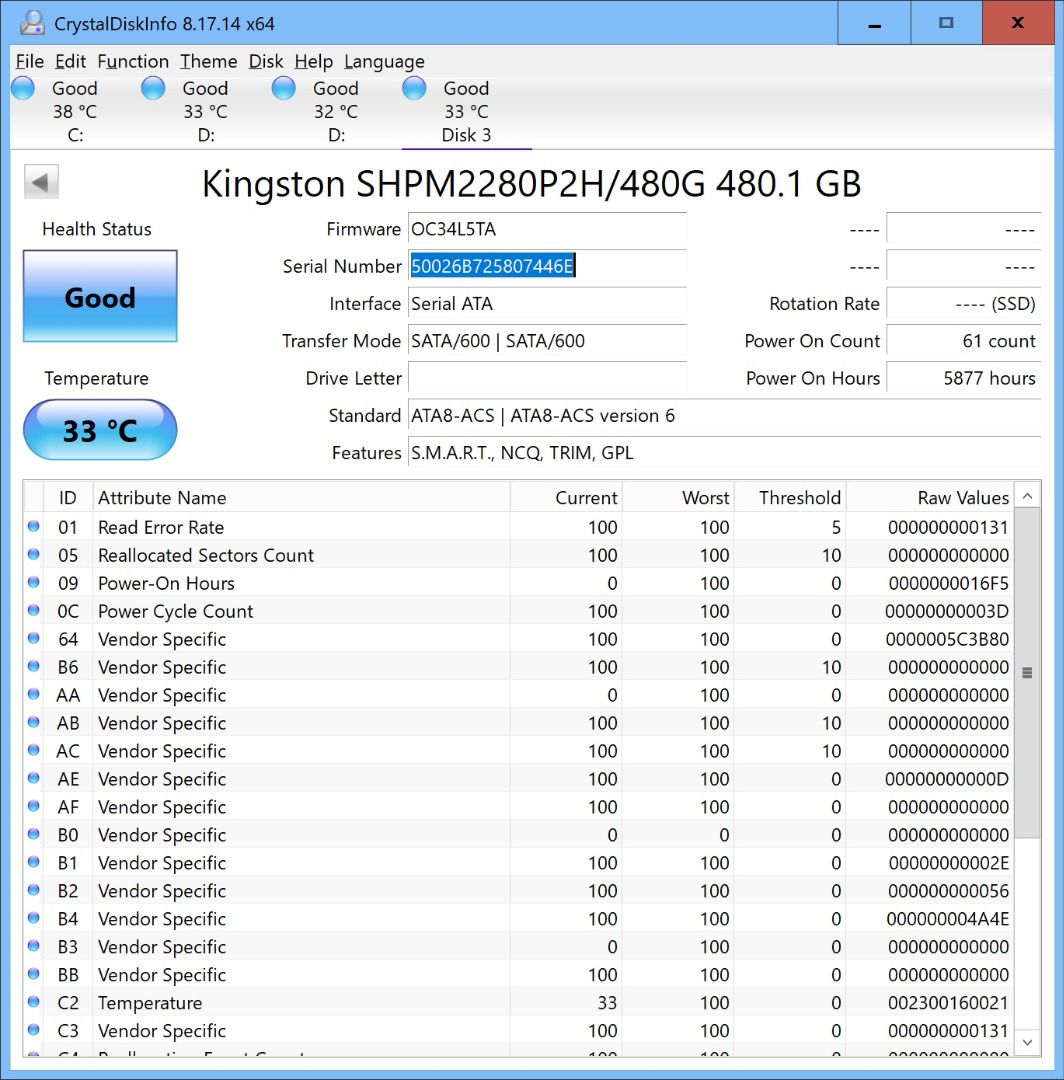1064x1080 pixels.
Task: Click the Current column header
Action: 566,497
